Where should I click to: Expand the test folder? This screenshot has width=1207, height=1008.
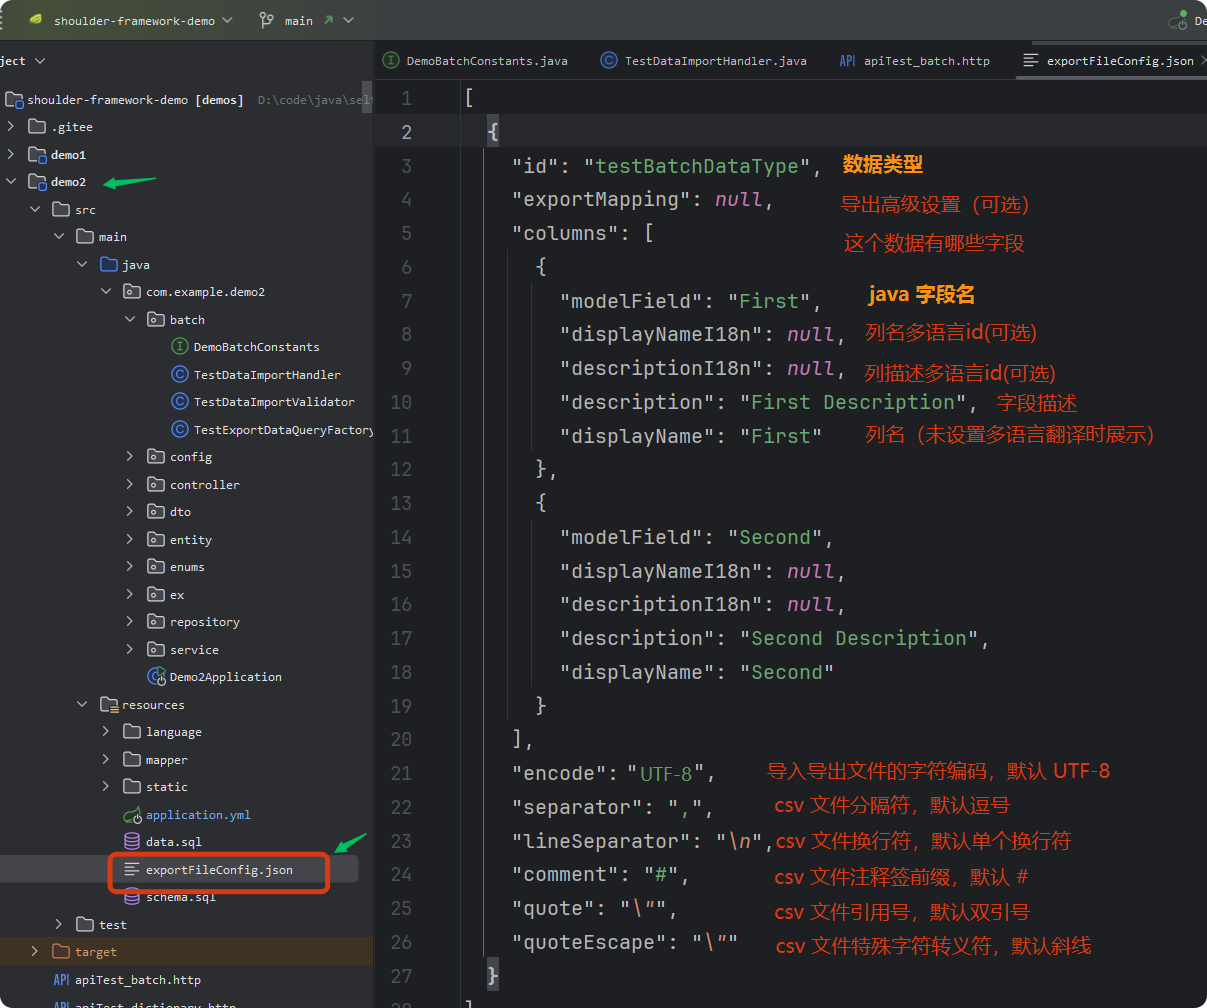pyautogui.click(x=59, y=925)
